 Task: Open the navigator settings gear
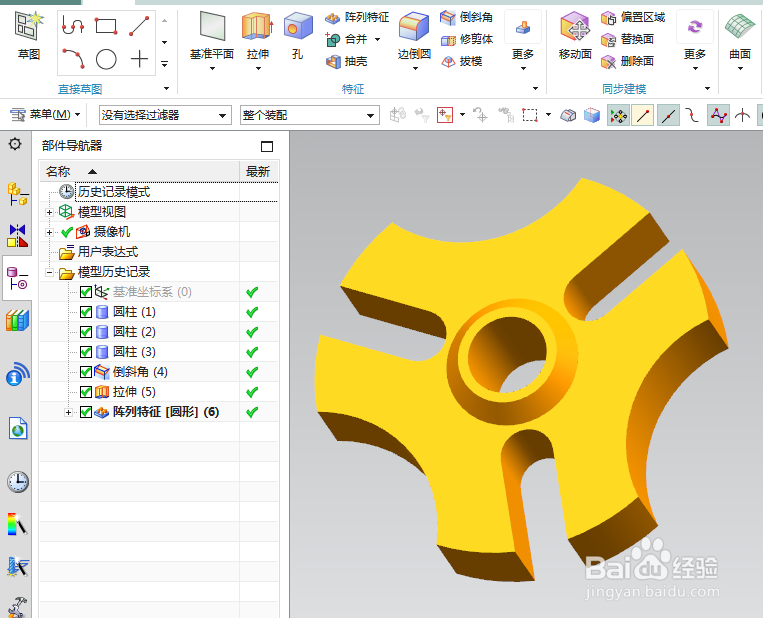click(15, 144)
